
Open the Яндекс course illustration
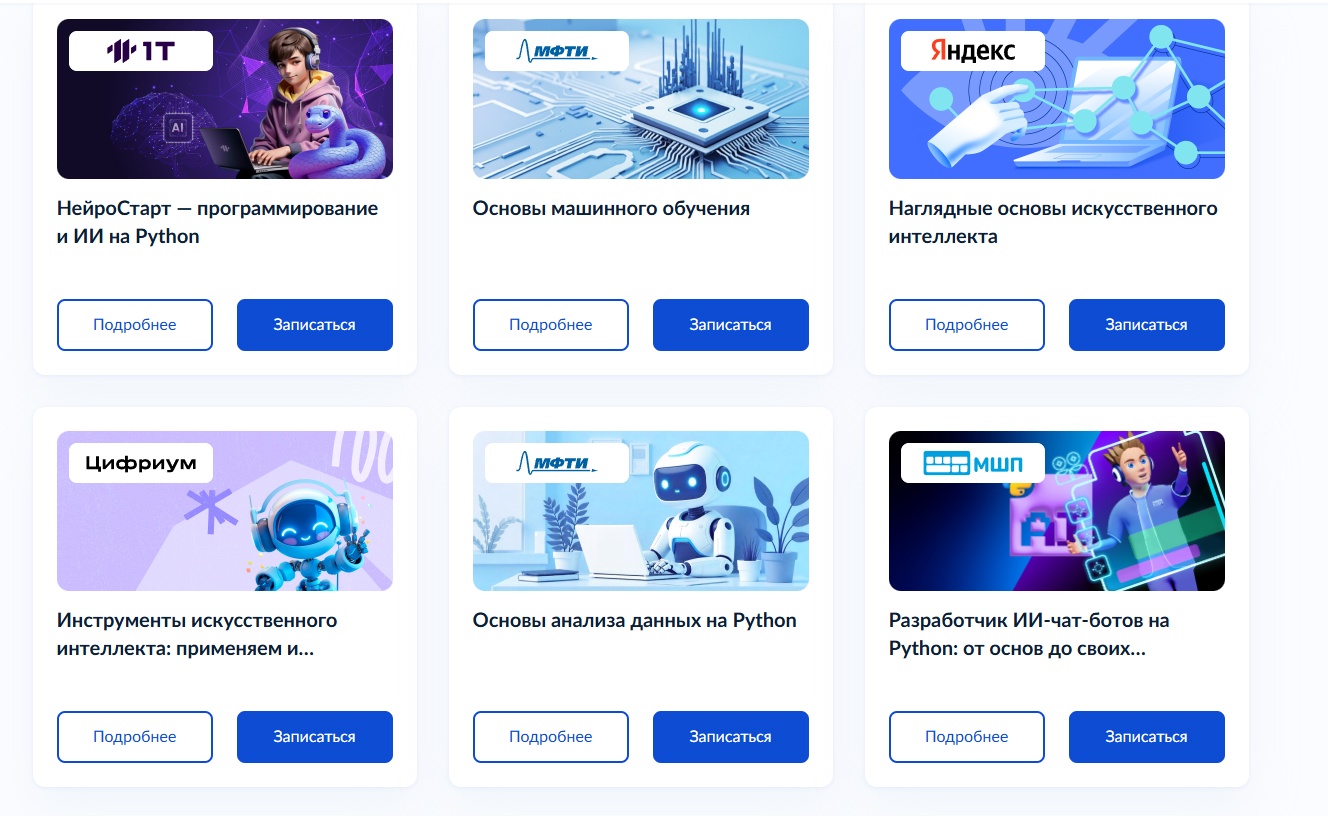pos(1057,99)
